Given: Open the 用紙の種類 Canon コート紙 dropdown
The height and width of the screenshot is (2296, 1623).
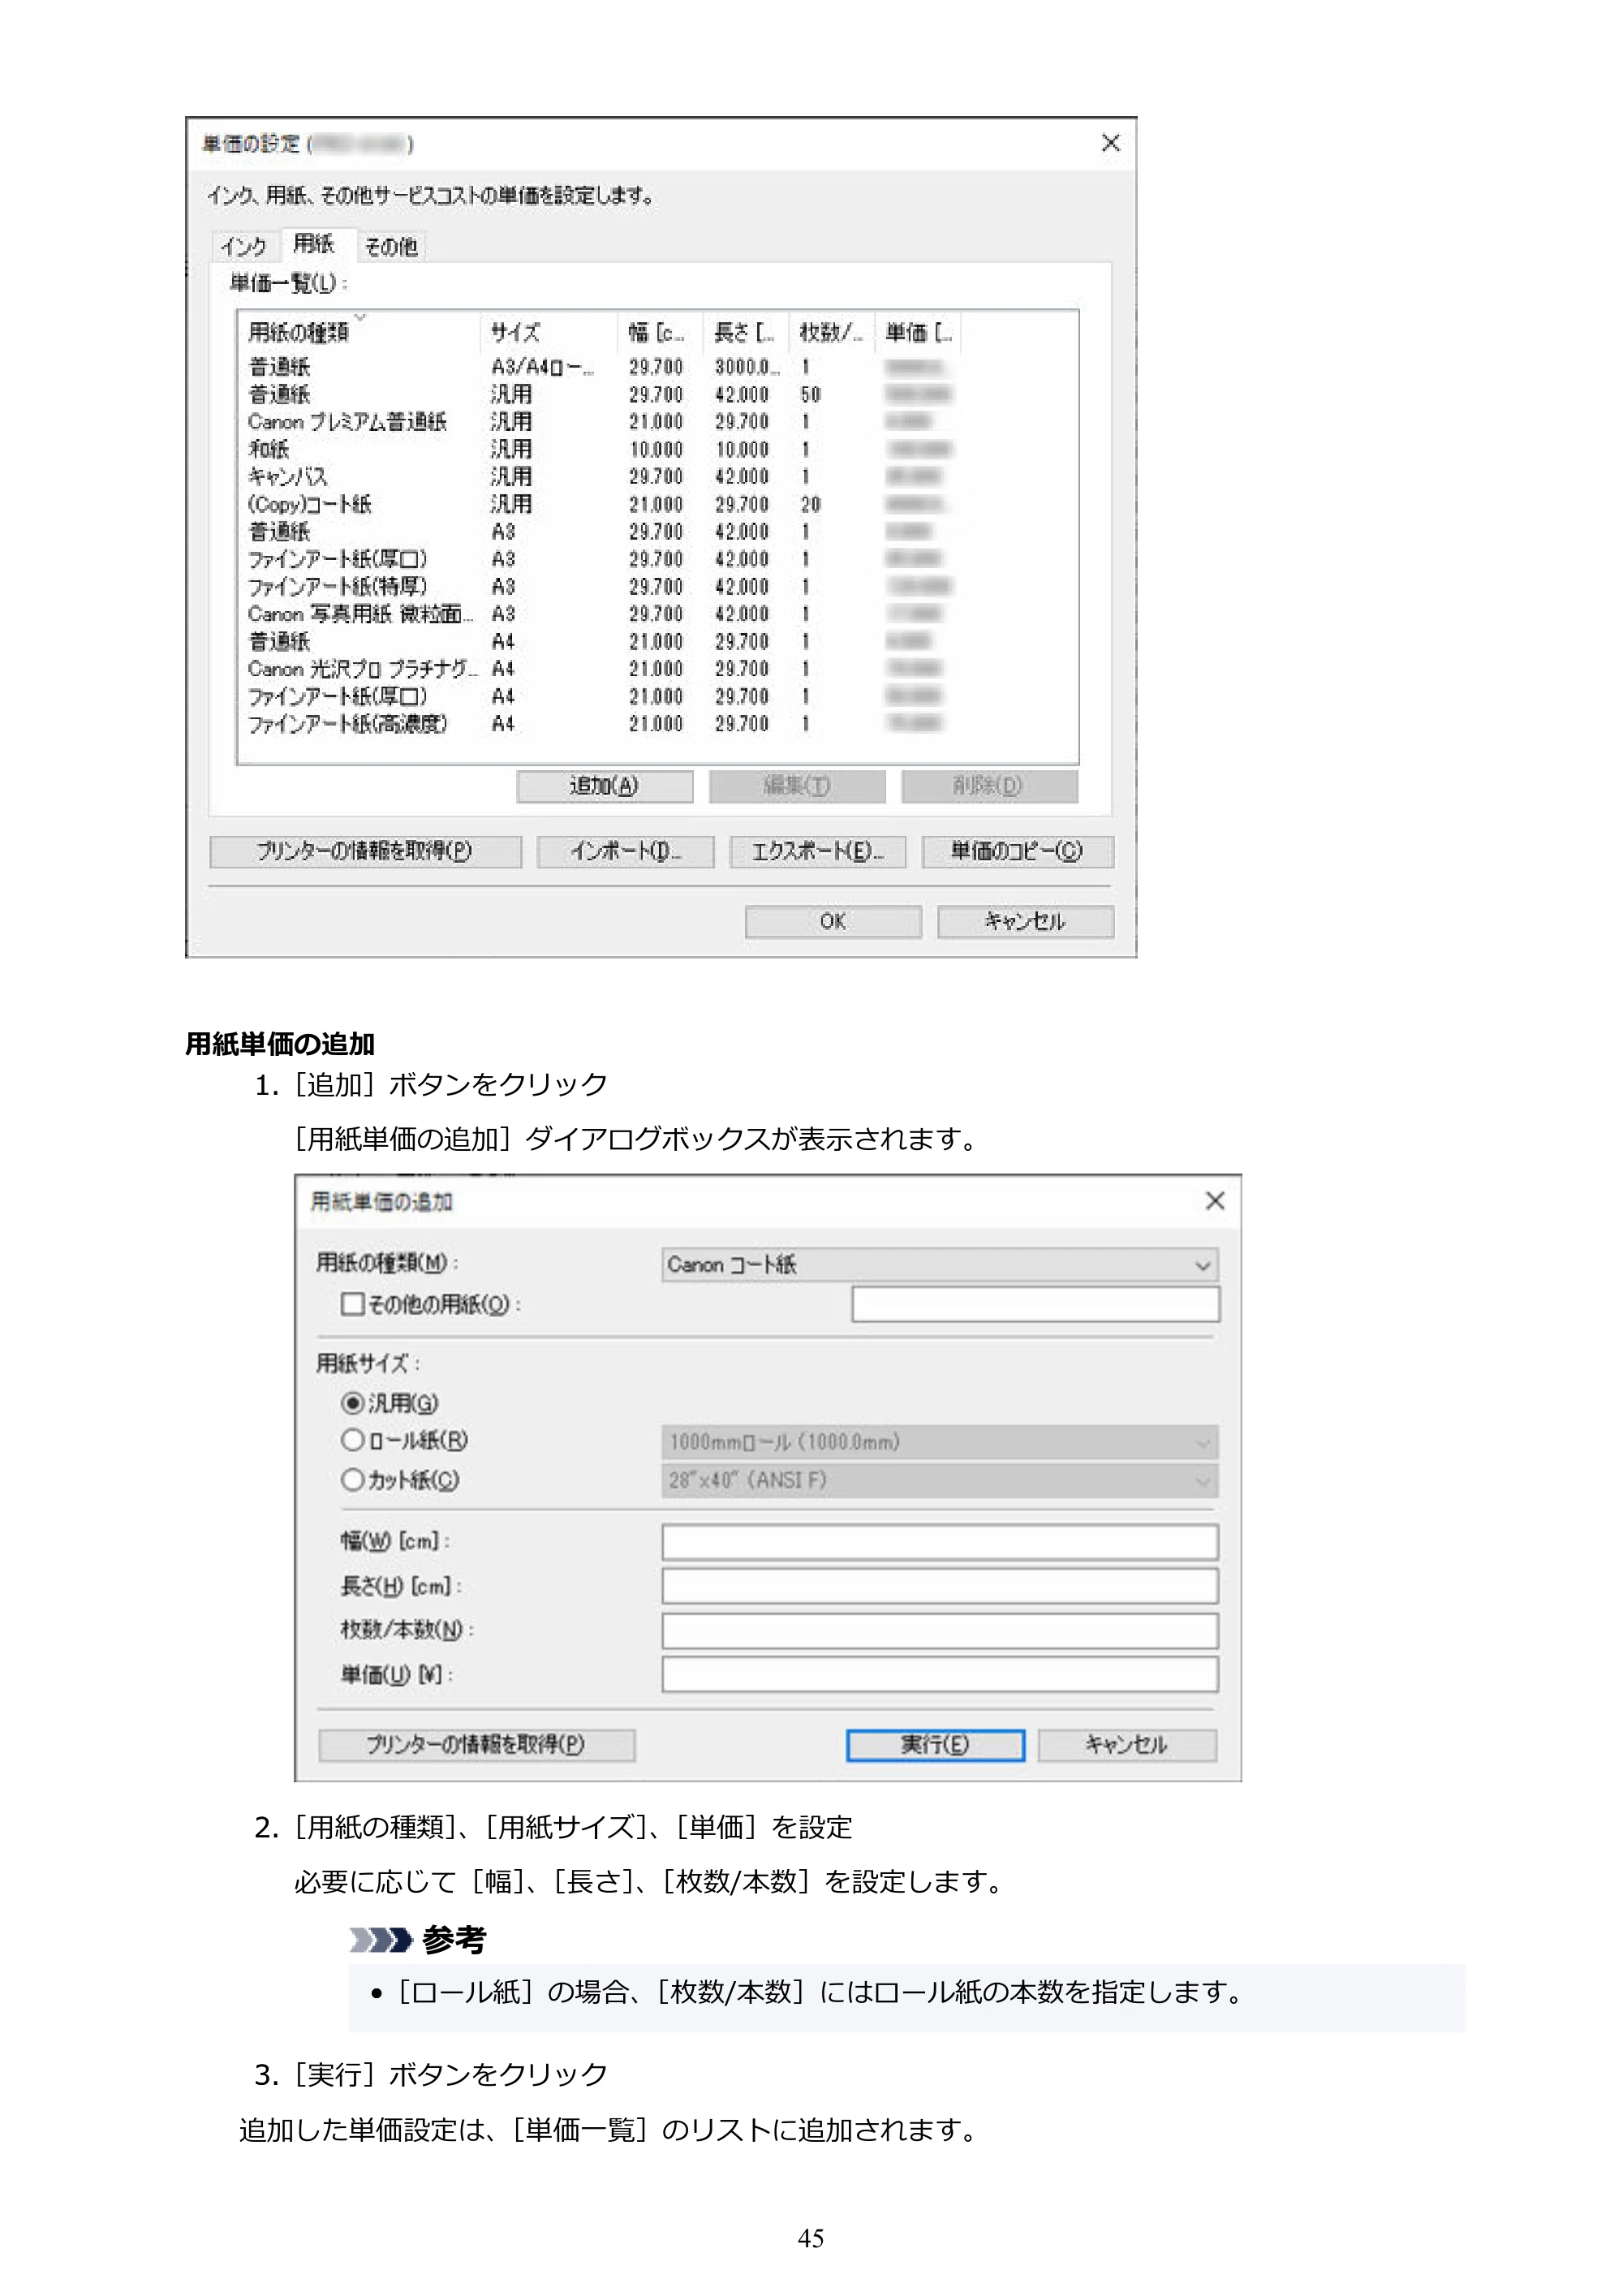Looking at the screenshot, I should coord(939,1265).
